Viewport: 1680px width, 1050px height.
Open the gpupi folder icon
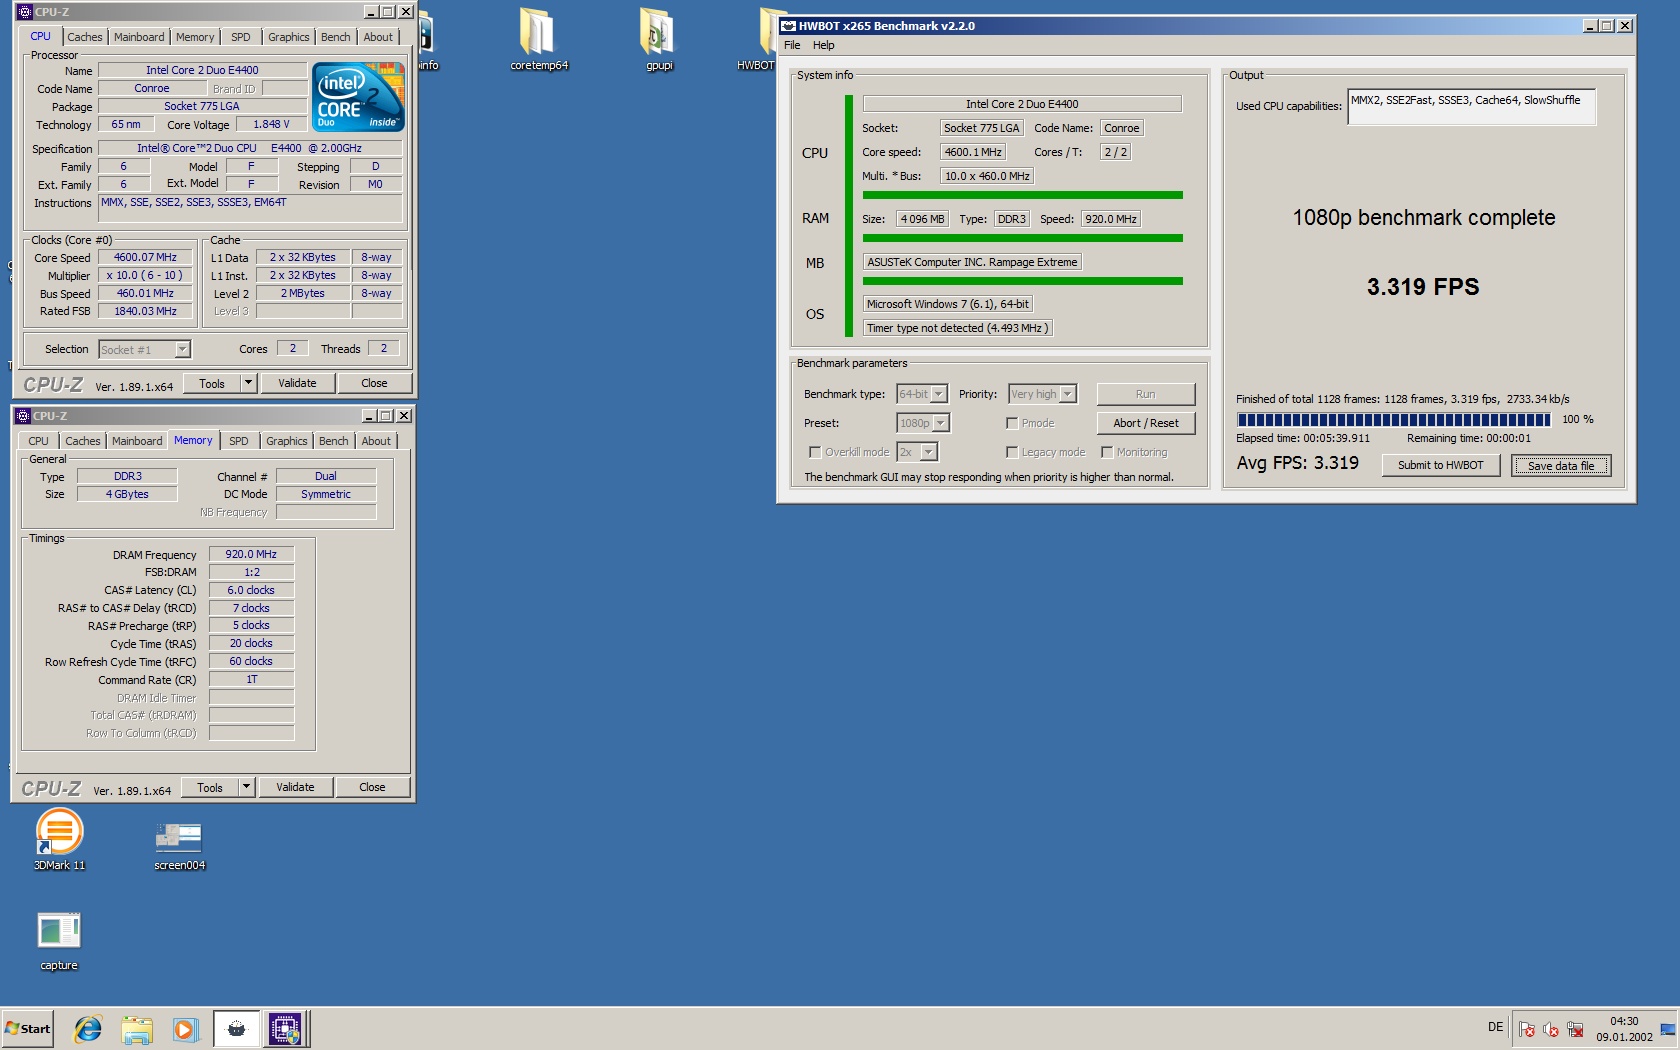pyautogui.click(x=658, y=40)
